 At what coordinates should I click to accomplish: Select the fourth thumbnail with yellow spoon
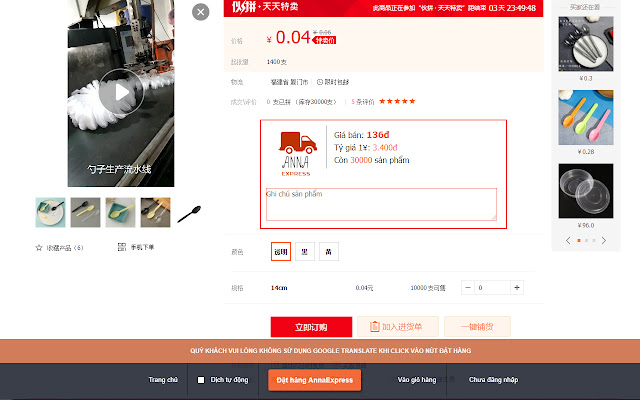(x=156, y=212)
